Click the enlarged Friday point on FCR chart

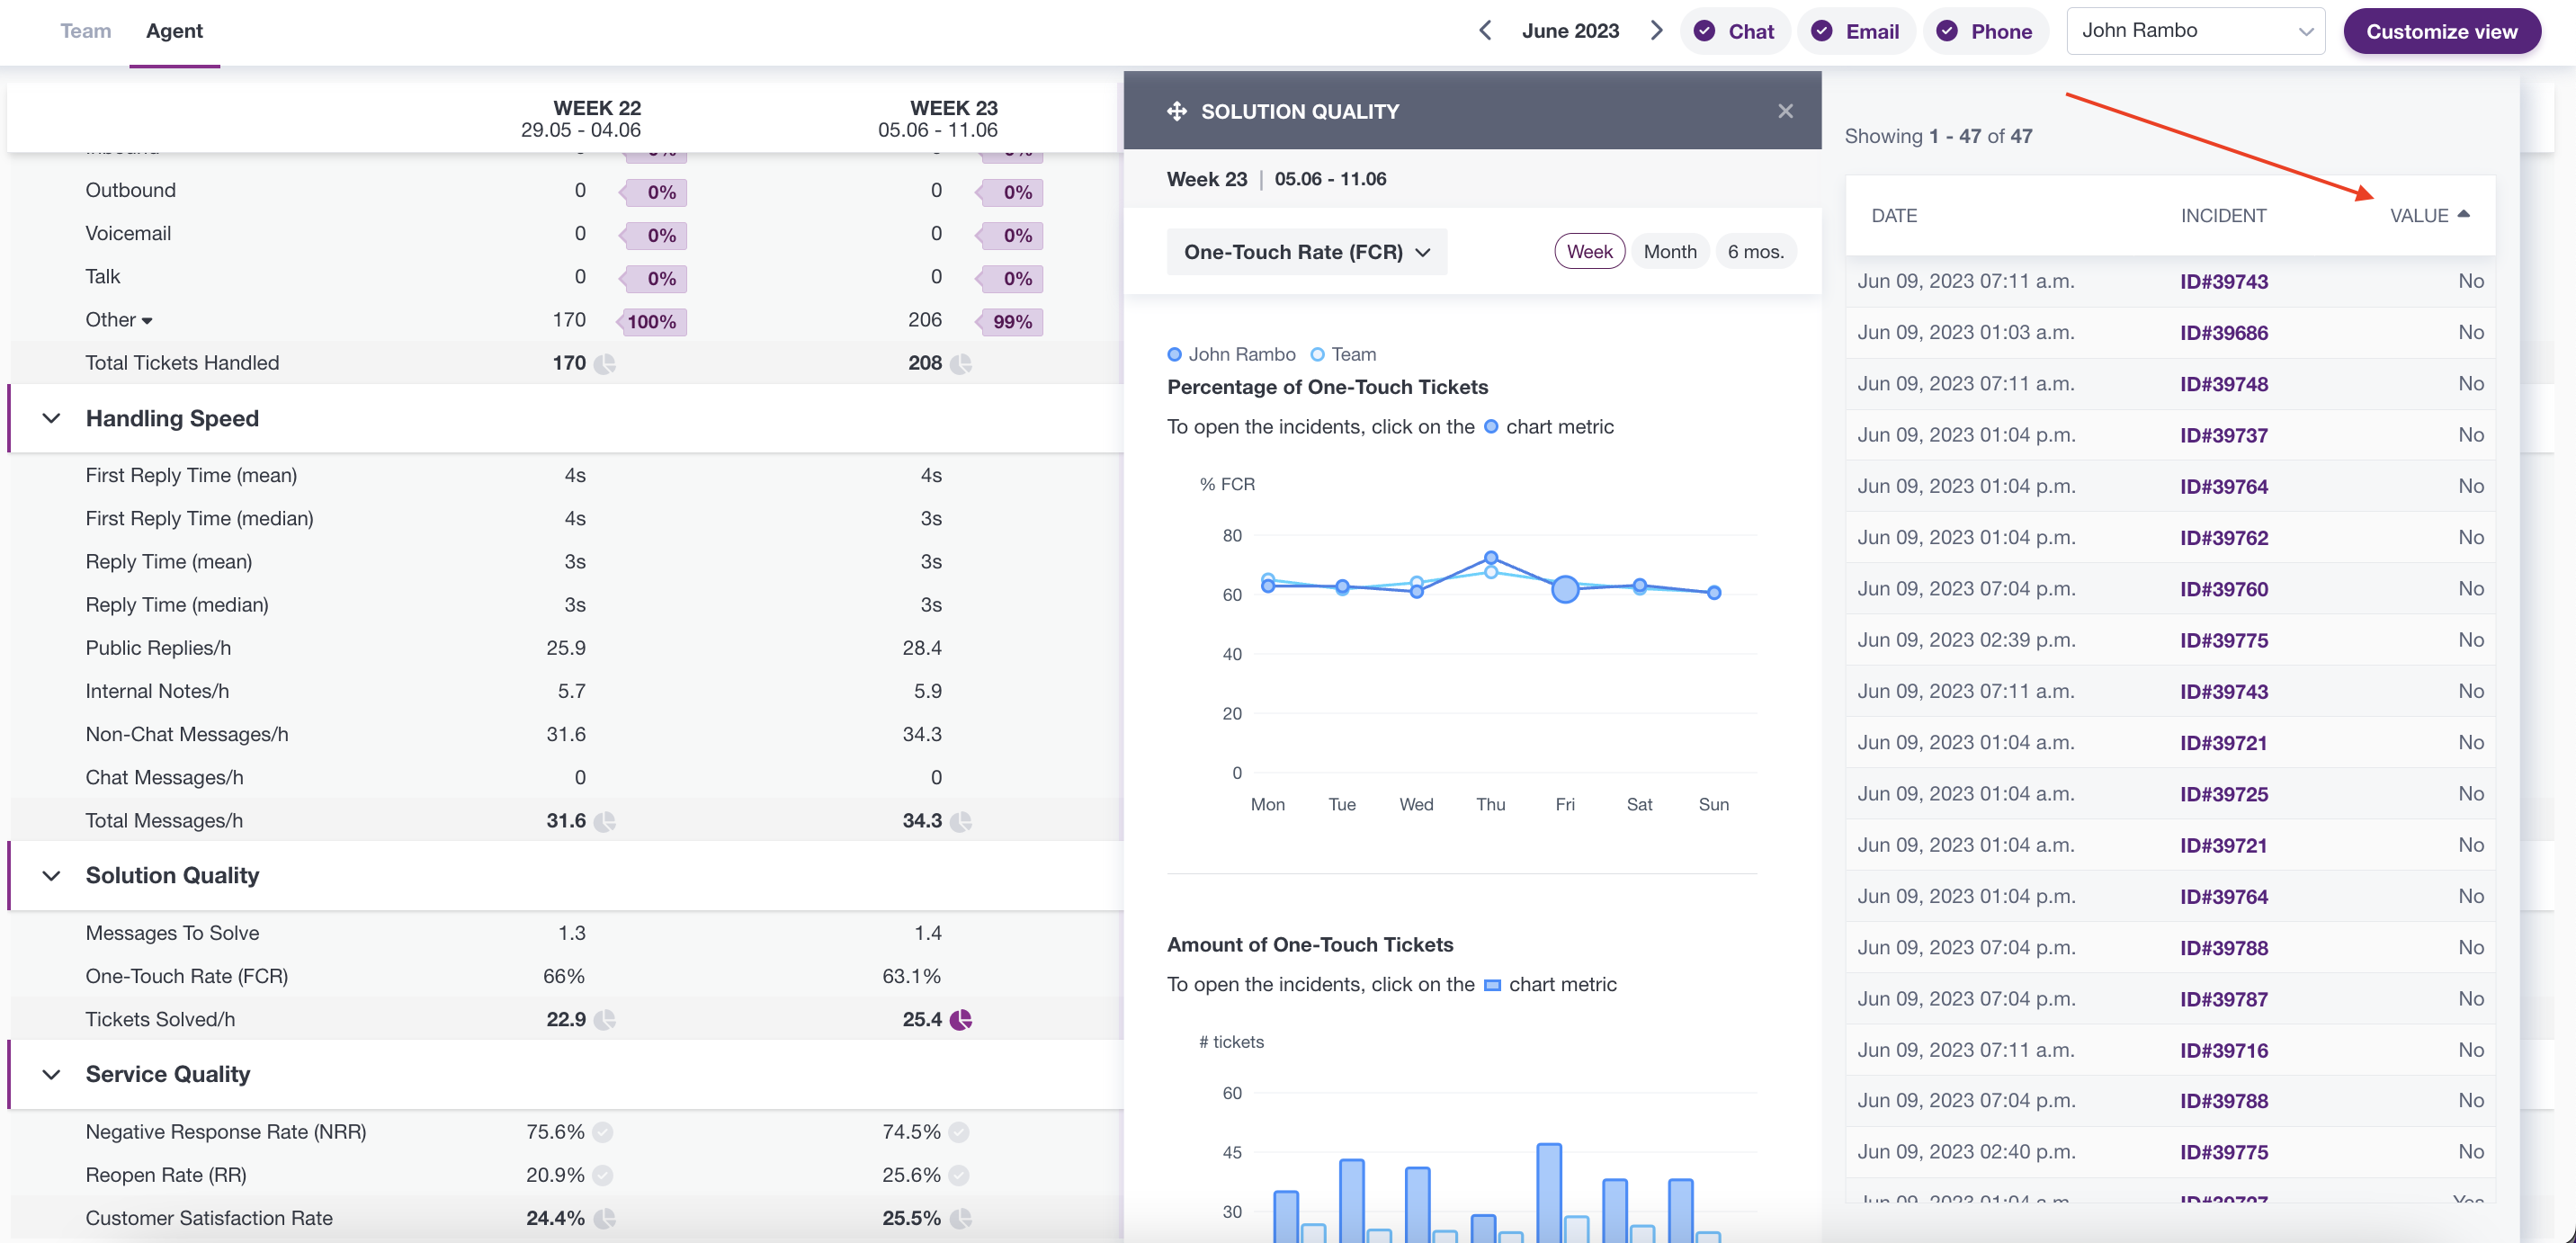point(1565,589)
